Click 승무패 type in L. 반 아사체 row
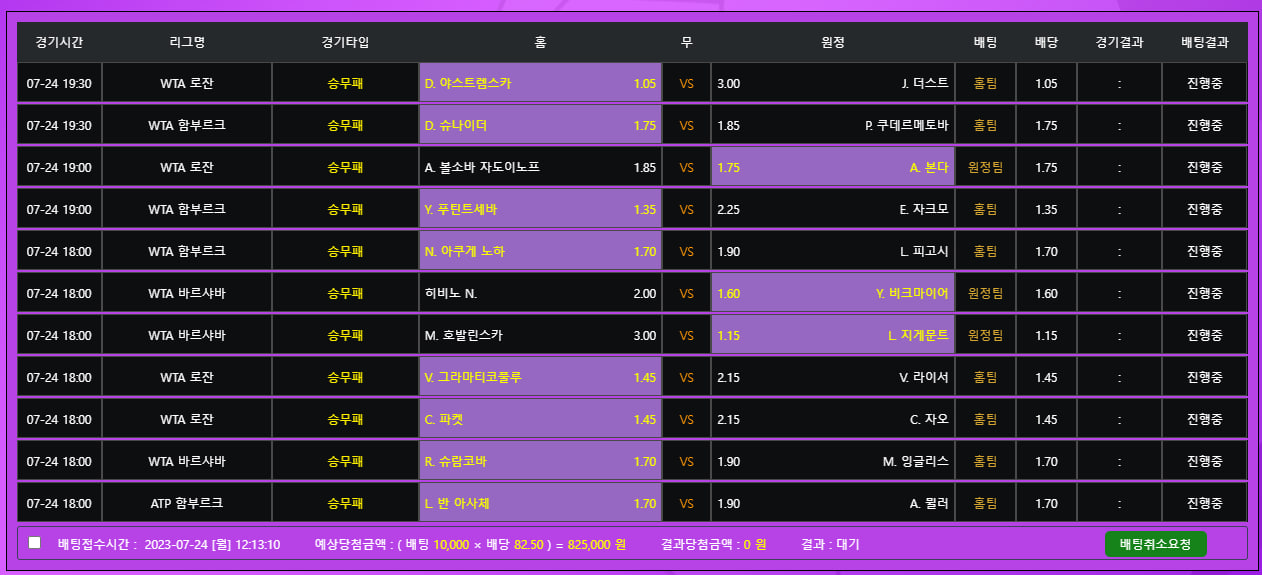1262x575 pixels. click(345, 504)
